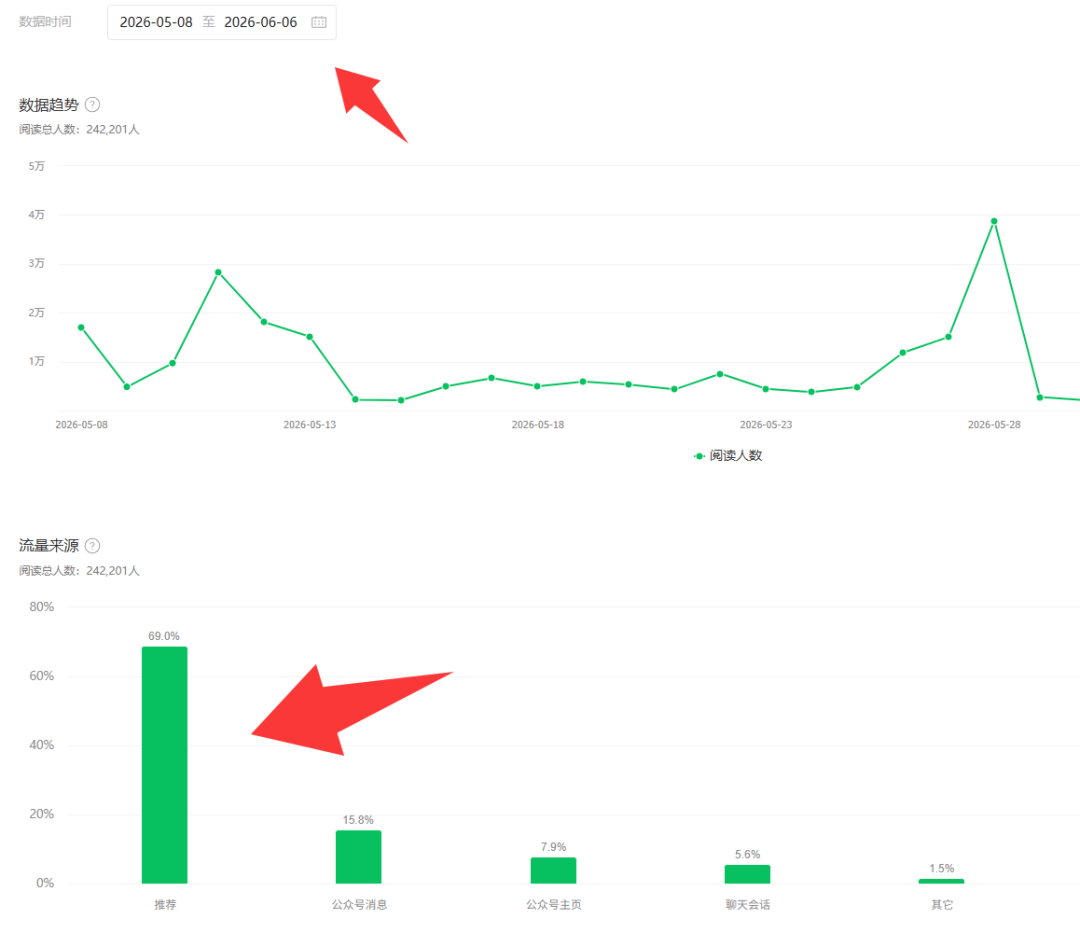The height and width of the screenshot is (933, 1080).
Task: Click the 其它 bar at 1.5%
Action: (942, 881)
